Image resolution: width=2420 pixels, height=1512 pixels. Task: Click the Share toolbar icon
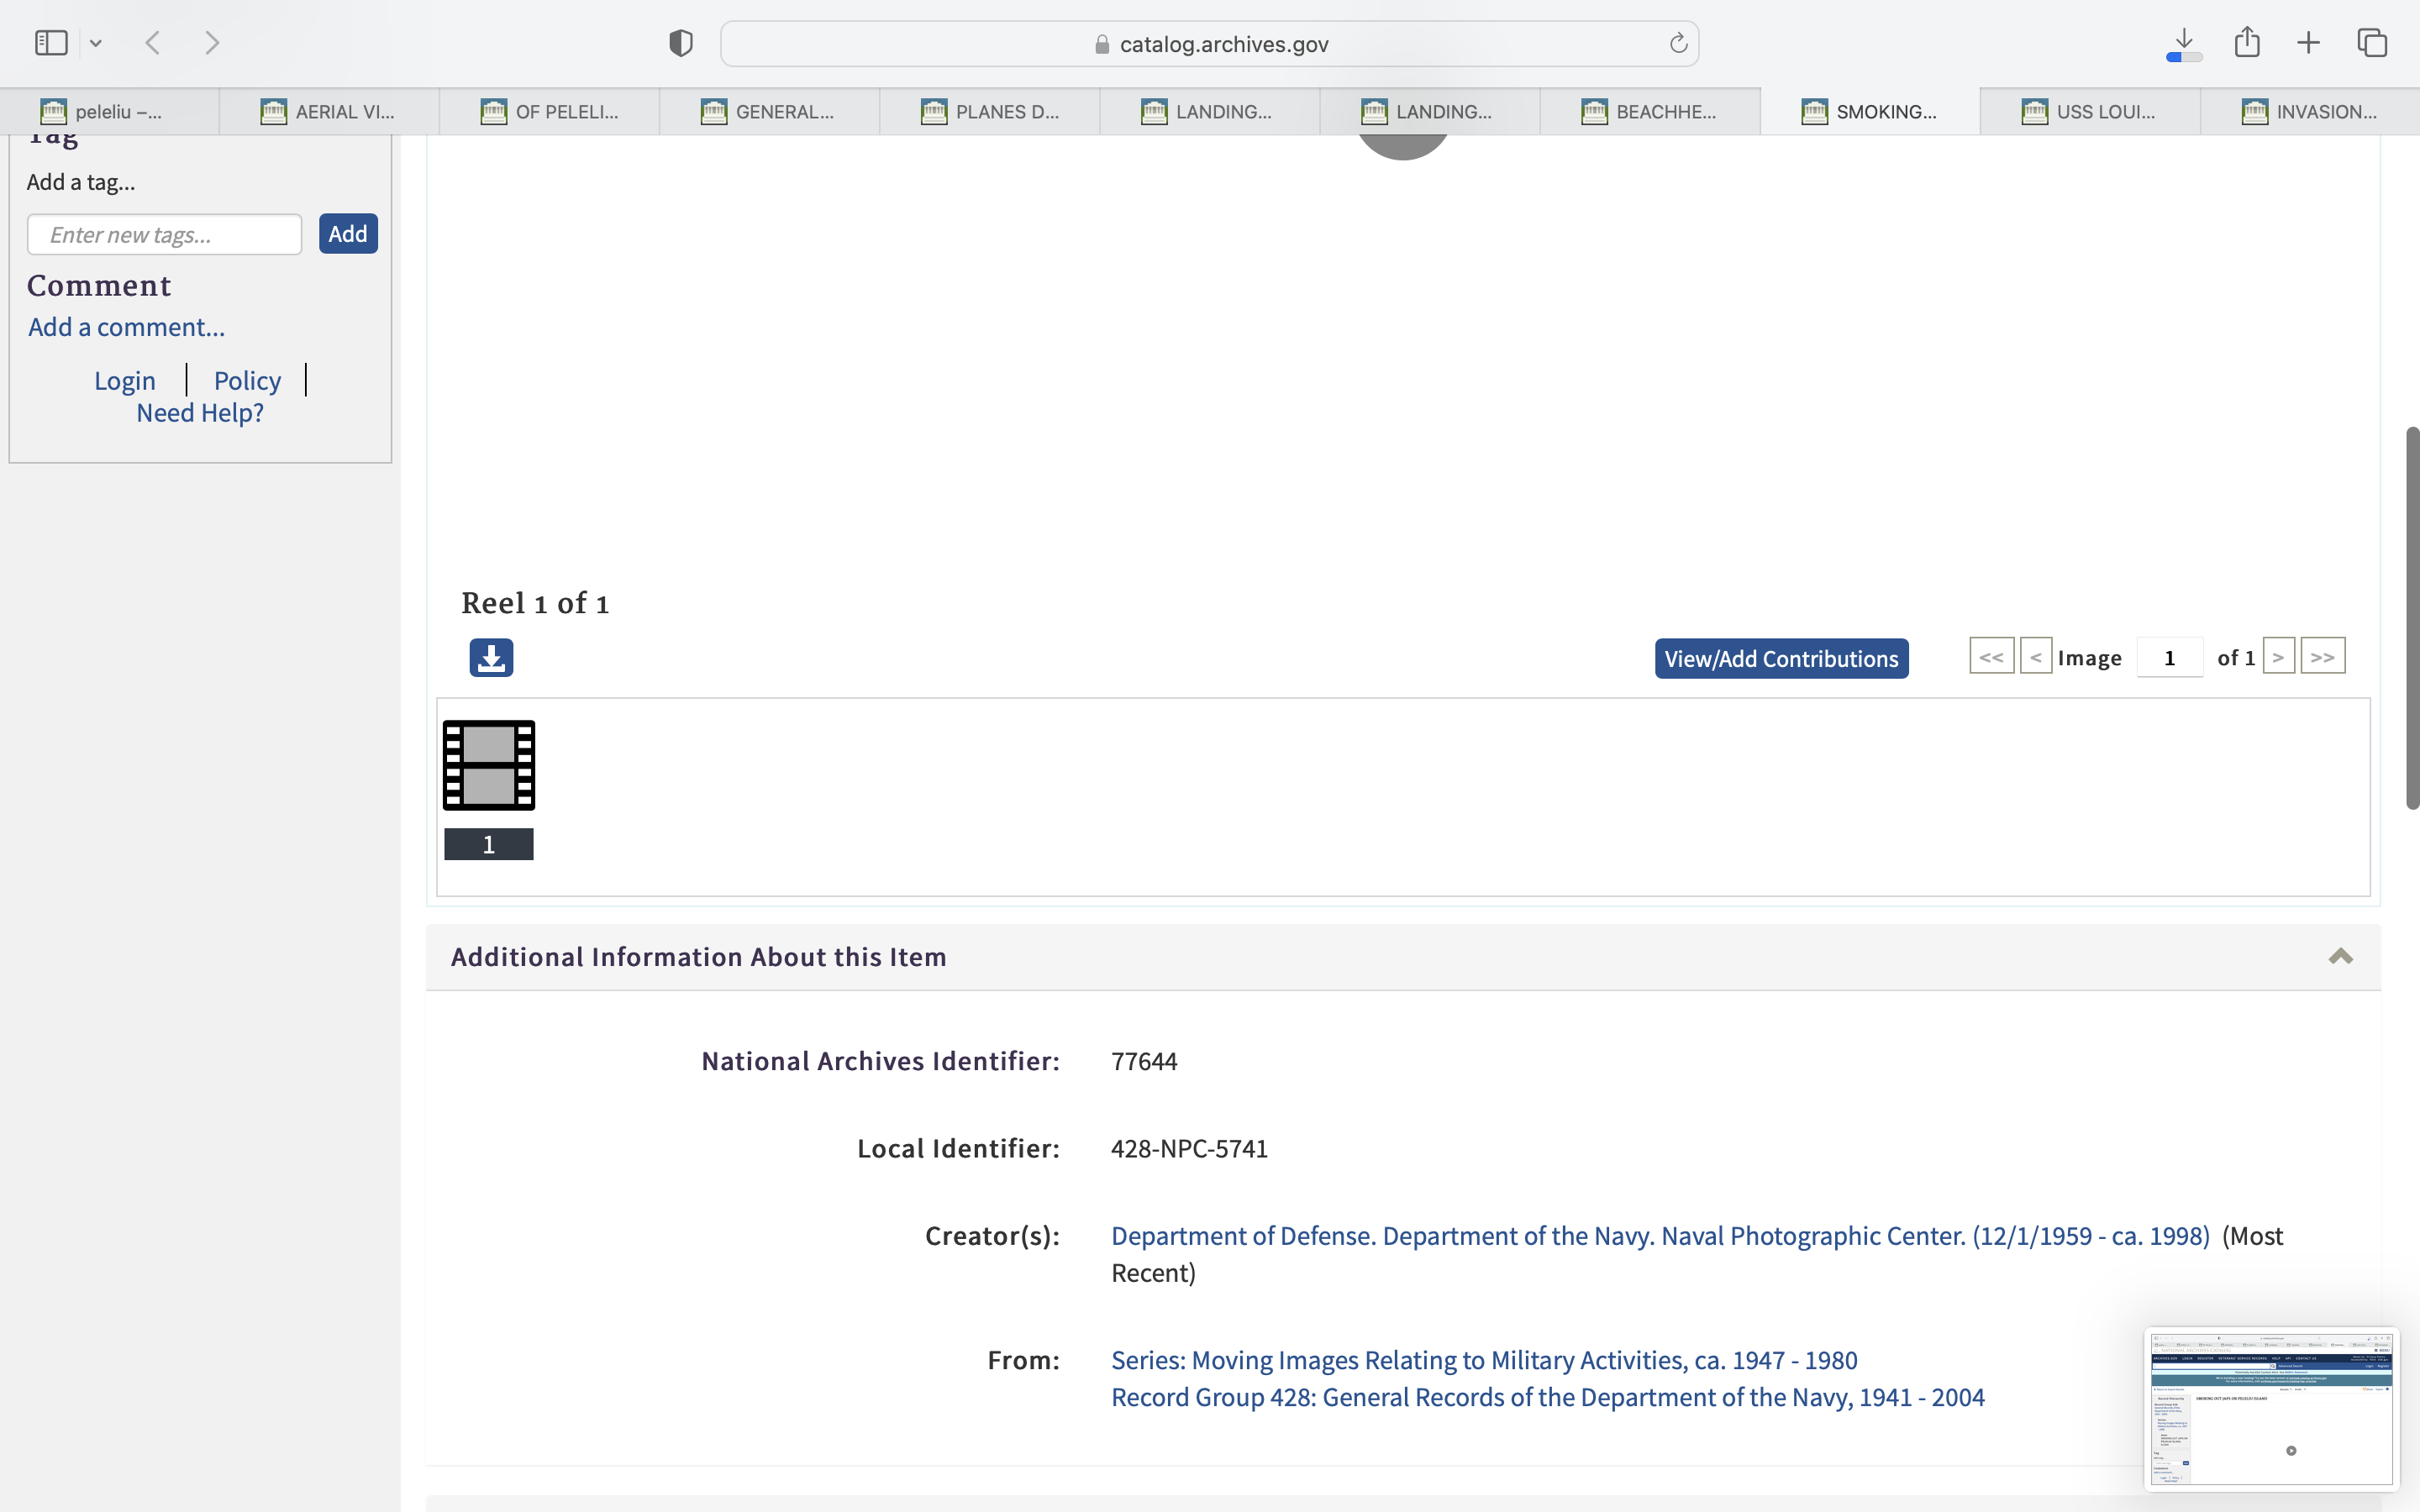pyautogui.click(x=2247, y=42)
